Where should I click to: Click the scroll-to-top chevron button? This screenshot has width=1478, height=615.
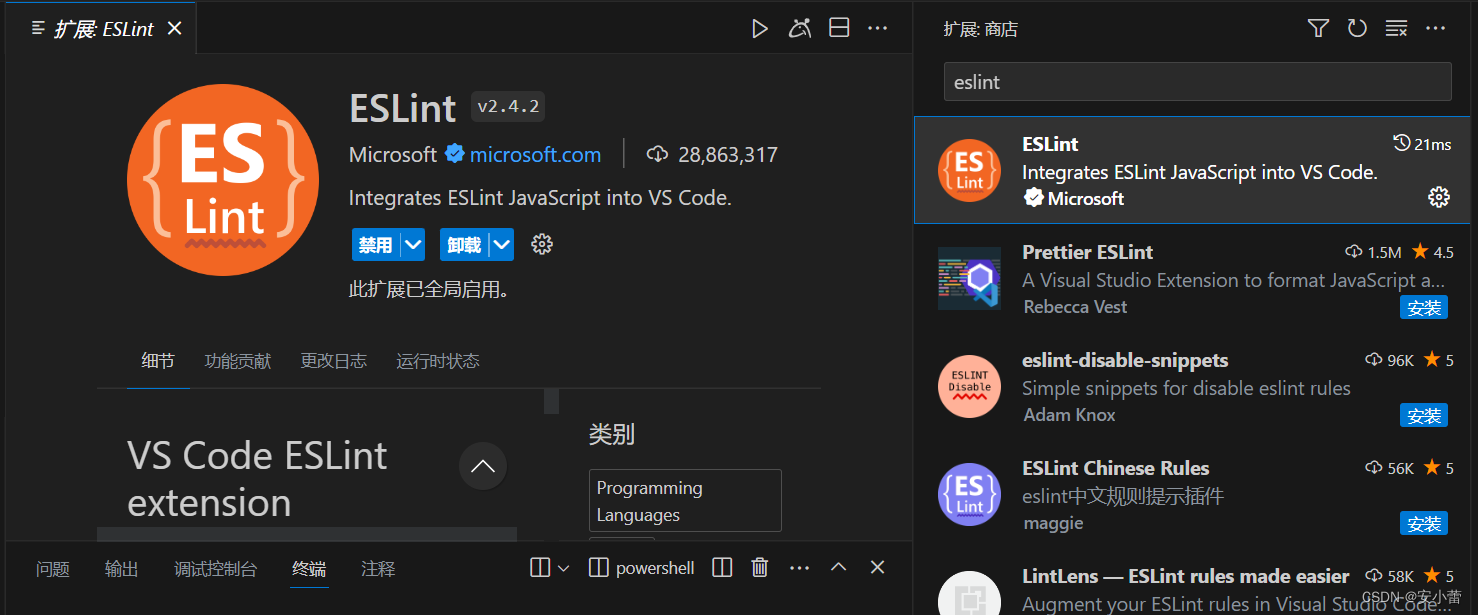(x=483, y=466)
